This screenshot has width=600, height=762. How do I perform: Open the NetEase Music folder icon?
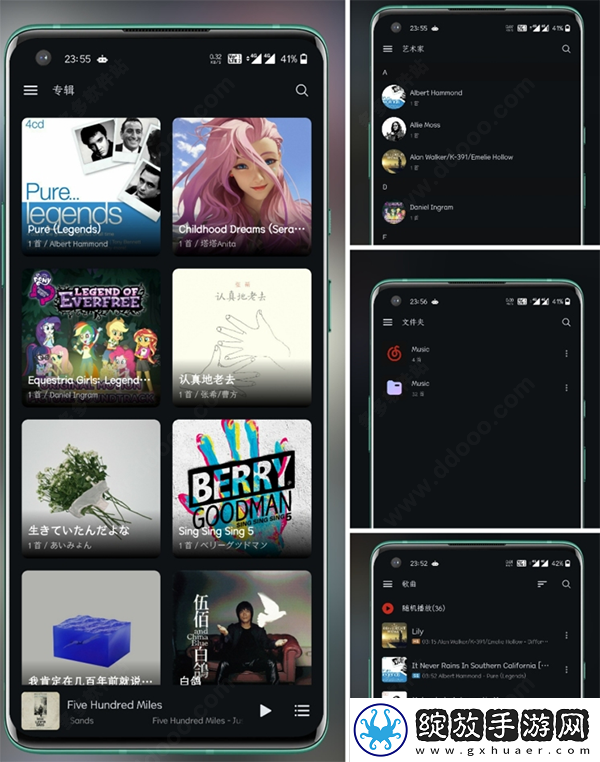[394, 353]
